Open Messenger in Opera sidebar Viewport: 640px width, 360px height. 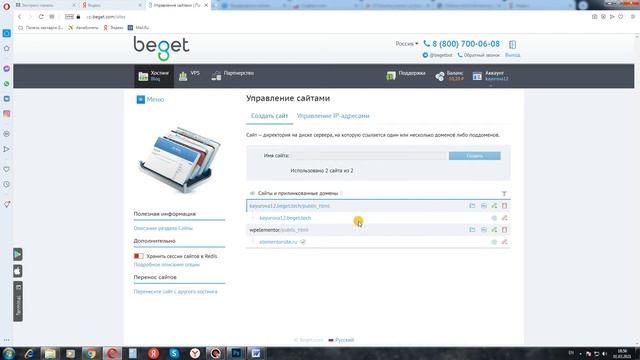coord(7,69)
